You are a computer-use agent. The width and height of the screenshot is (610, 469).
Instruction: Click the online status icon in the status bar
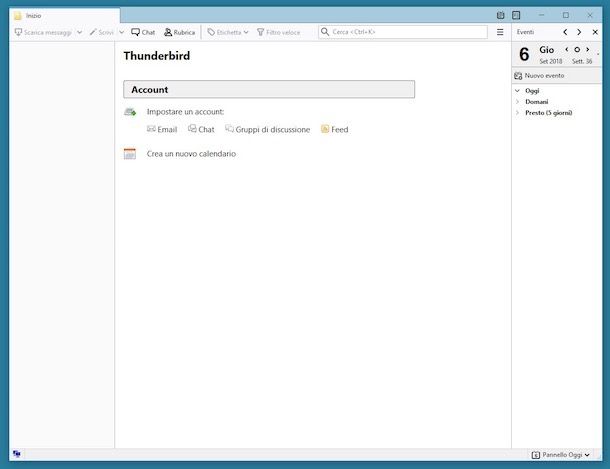click(x=16, y=454)
